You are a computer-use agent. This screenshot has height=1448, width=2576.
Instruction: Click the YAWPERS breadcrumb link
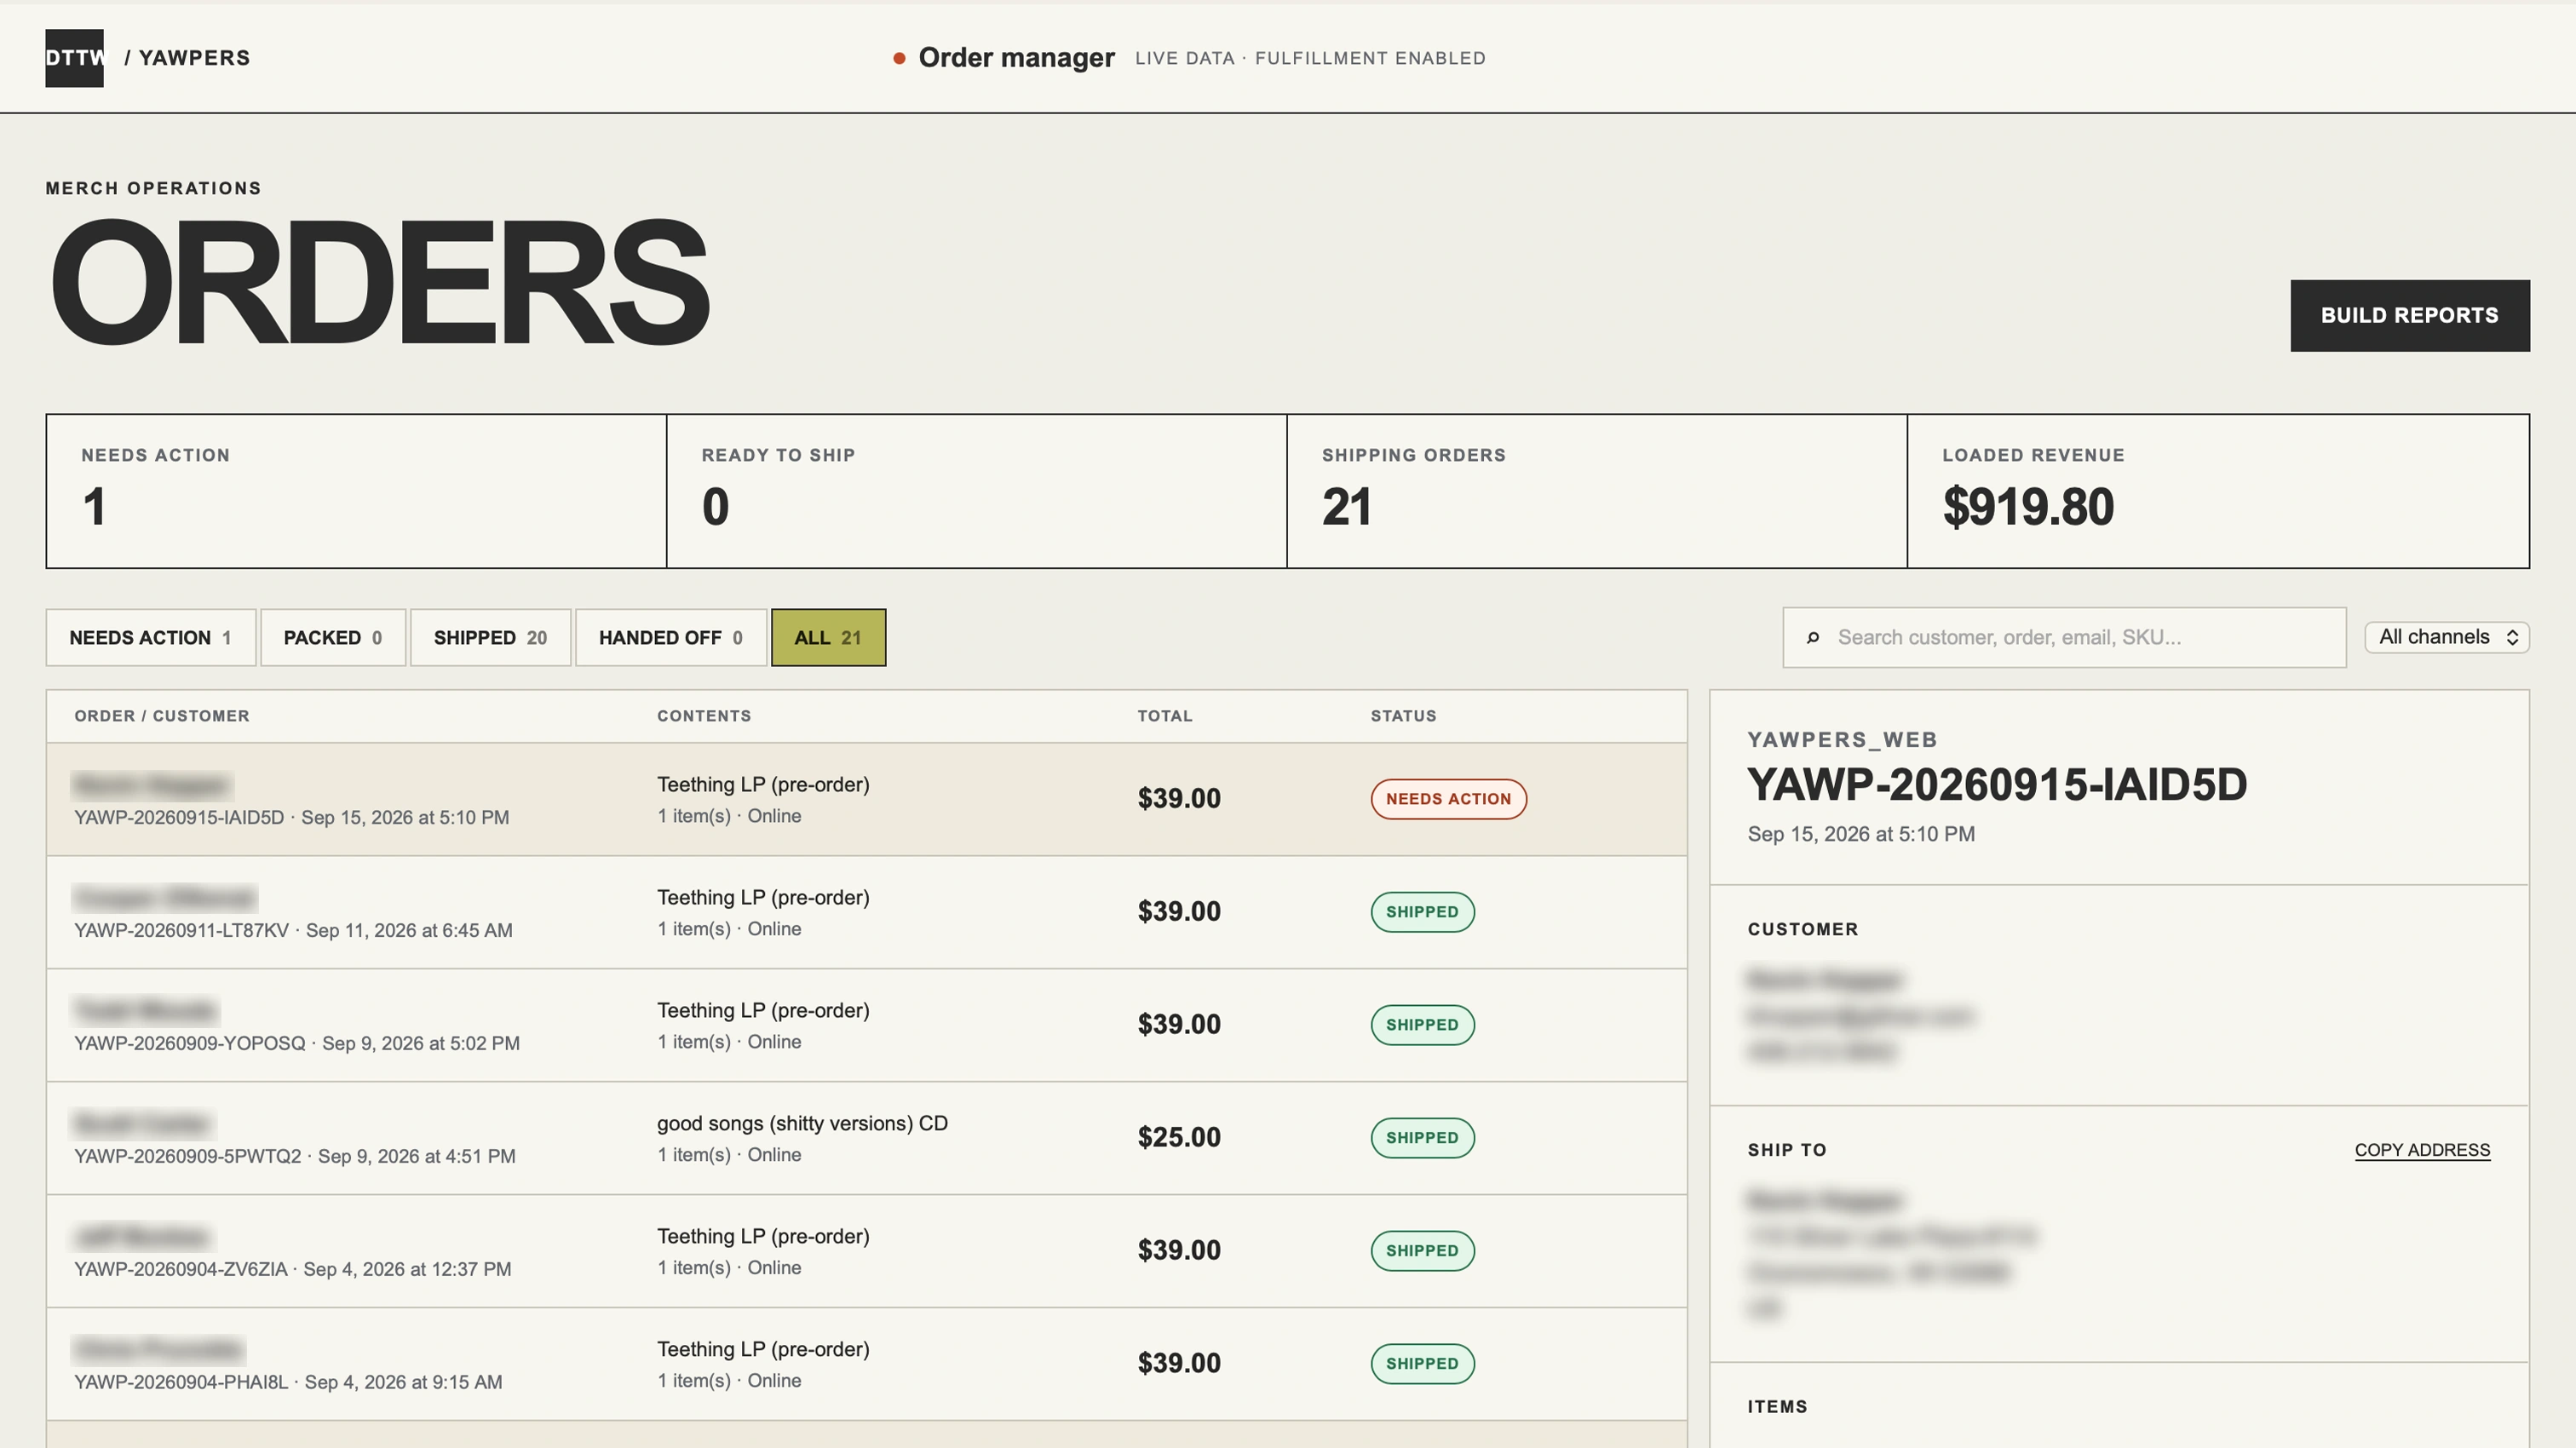pos(194,58)
